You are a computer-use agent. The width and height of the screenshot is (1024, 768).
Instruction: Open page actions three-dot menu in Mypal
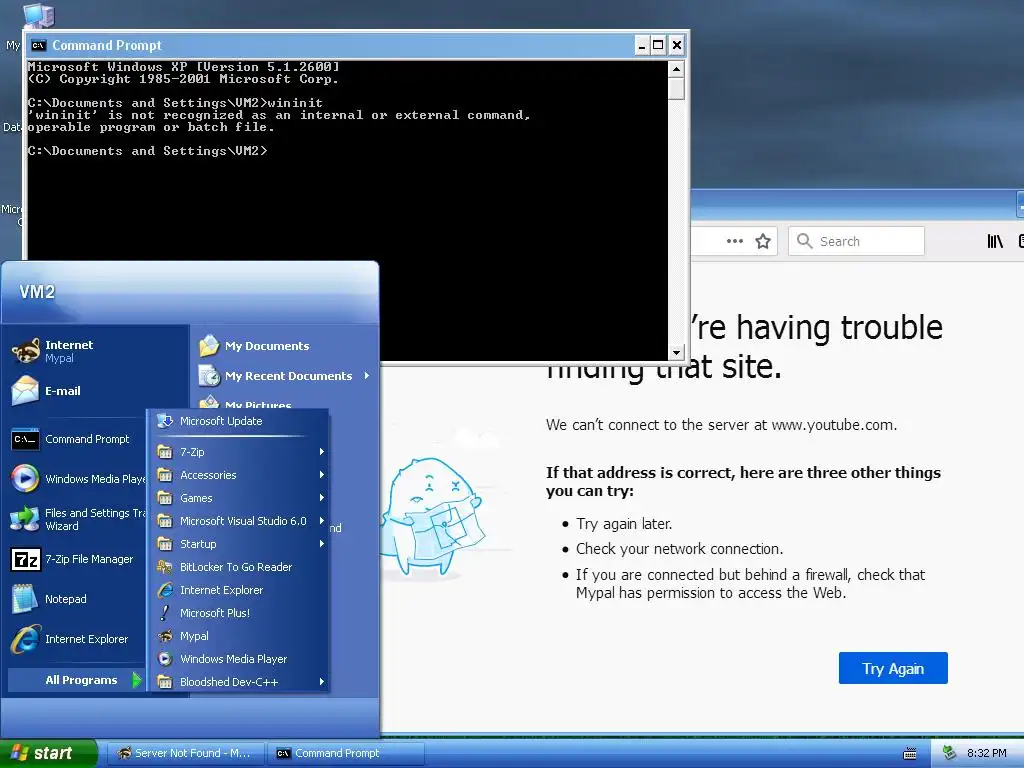tap(735, 241)
